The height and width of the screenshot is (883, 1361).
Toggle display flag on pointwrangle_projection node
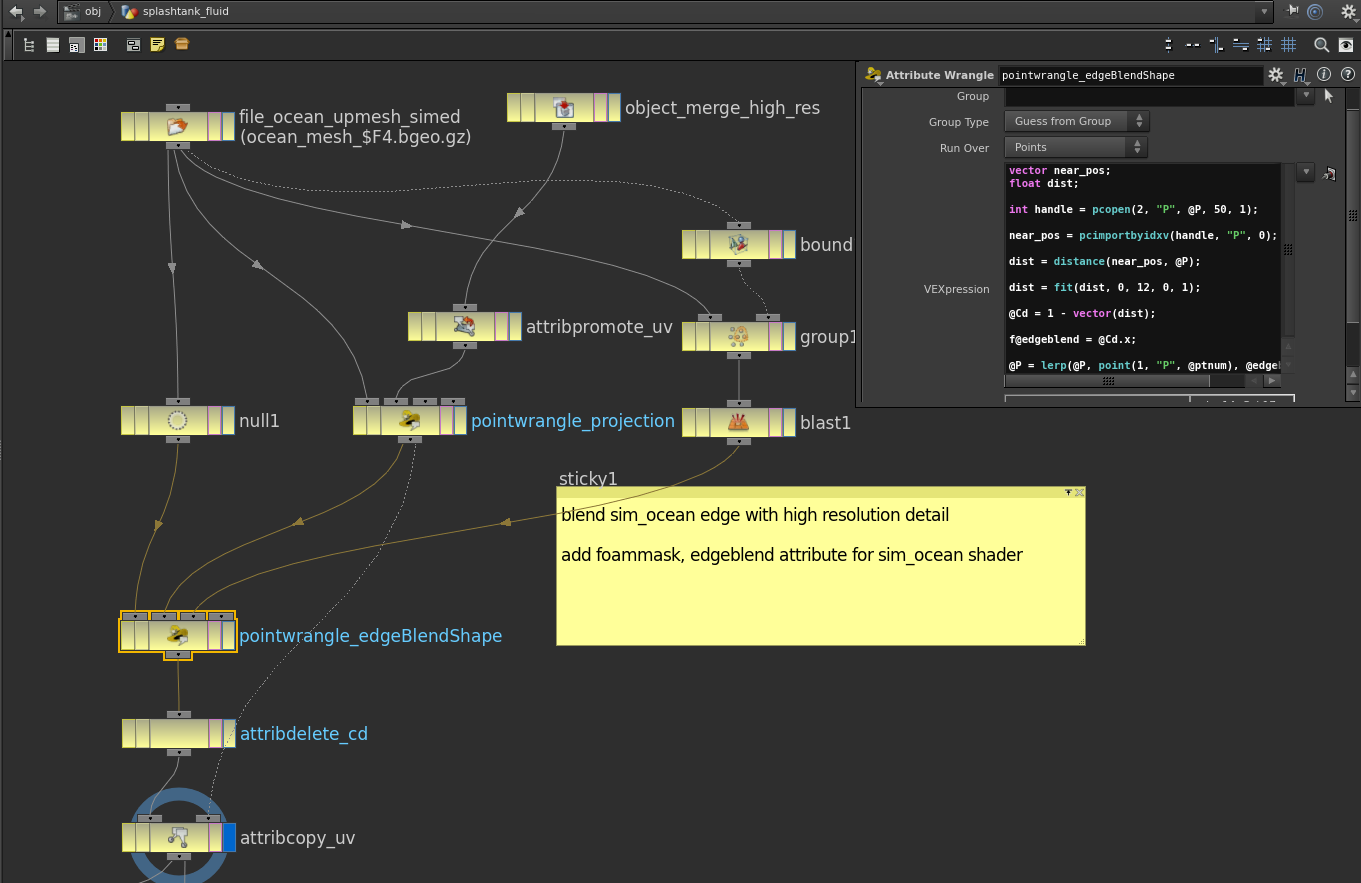point(460,420)
